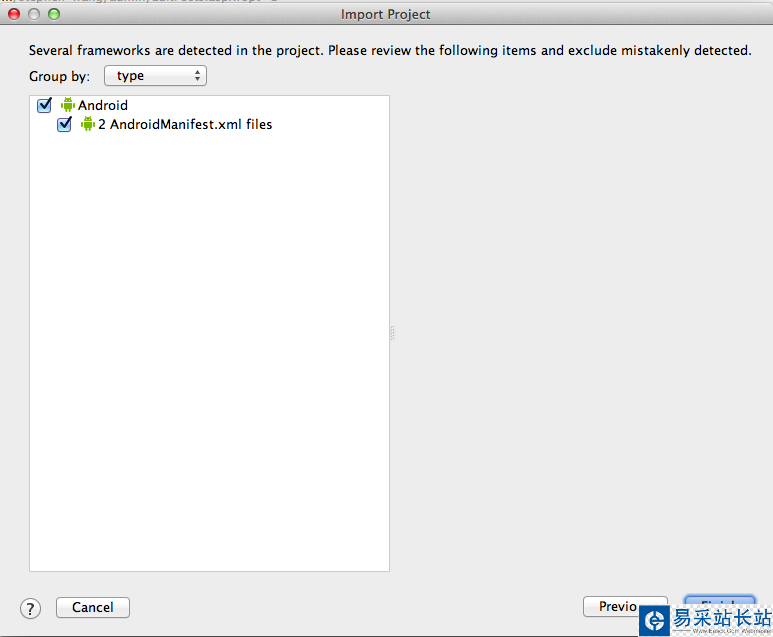This screenshot has width=773, height=637.
Task: Open the Group by type dropdown
Action: tap(155, 76)
